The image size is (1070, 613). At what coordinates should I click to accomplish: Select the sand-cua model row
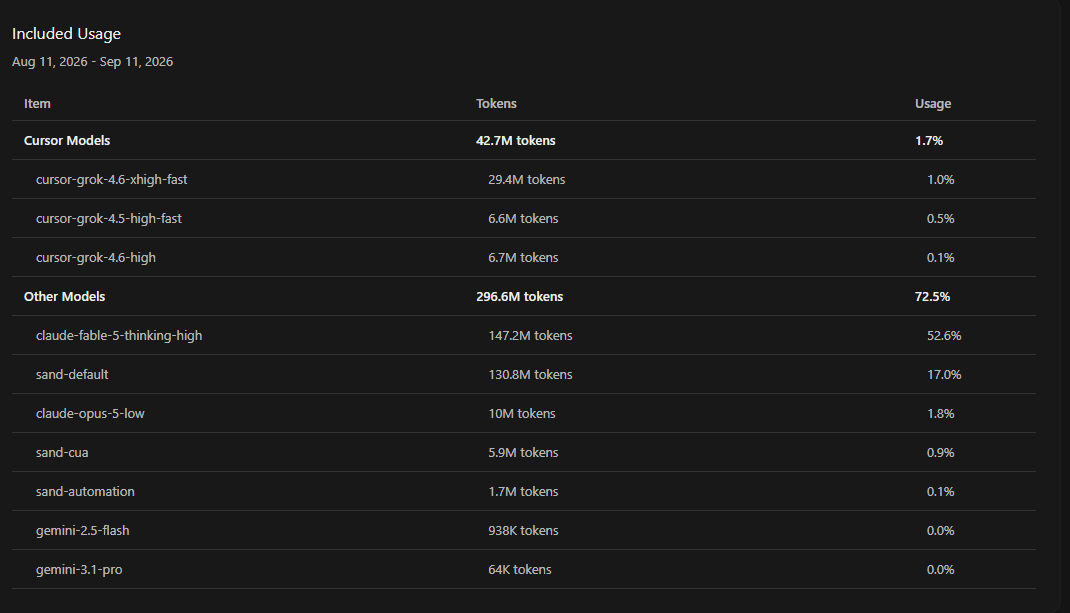tap(523, 452)
